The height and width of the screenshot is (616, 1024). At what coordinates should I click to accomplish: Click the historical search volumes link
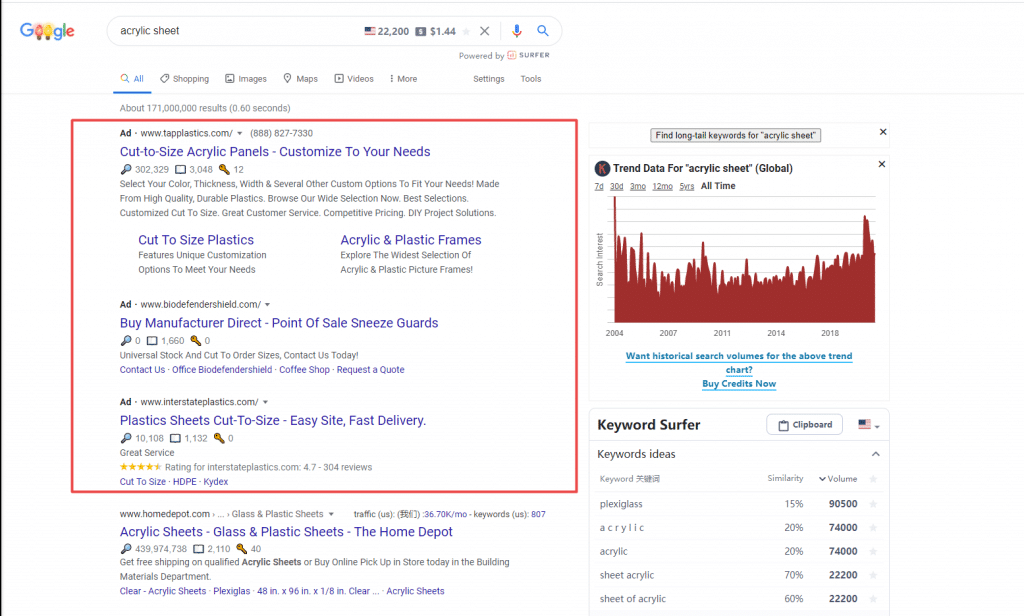[x=739, y=363]
